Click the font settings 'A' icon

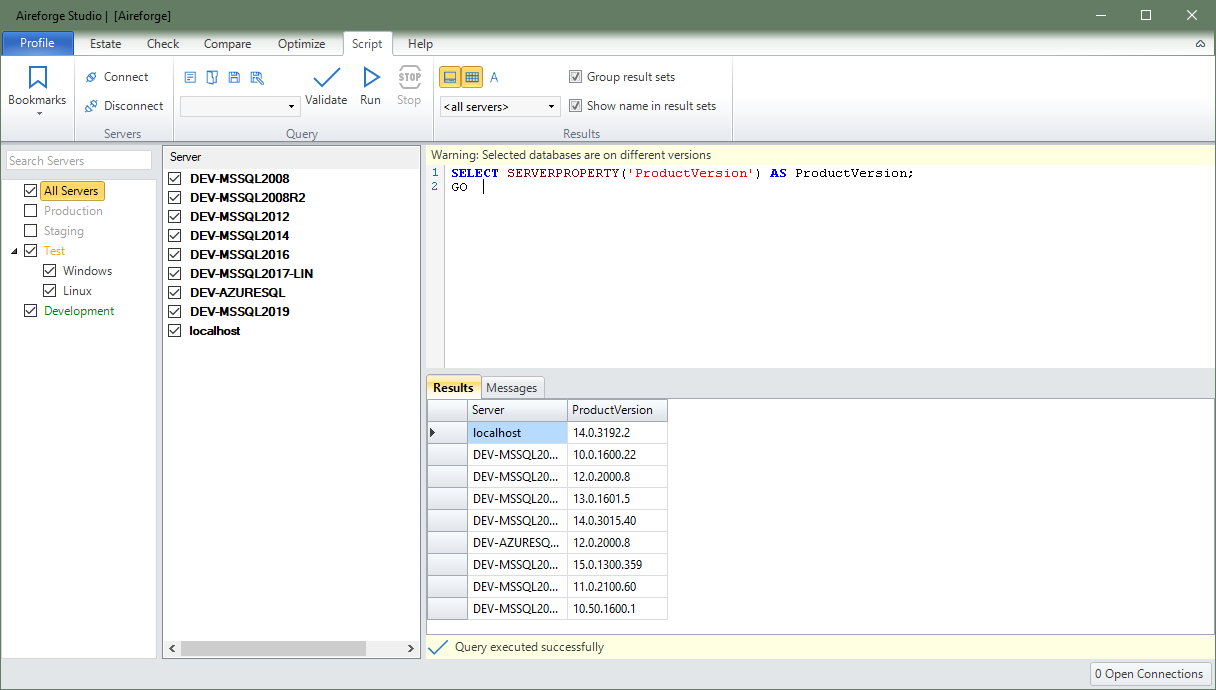pos(495,76)
